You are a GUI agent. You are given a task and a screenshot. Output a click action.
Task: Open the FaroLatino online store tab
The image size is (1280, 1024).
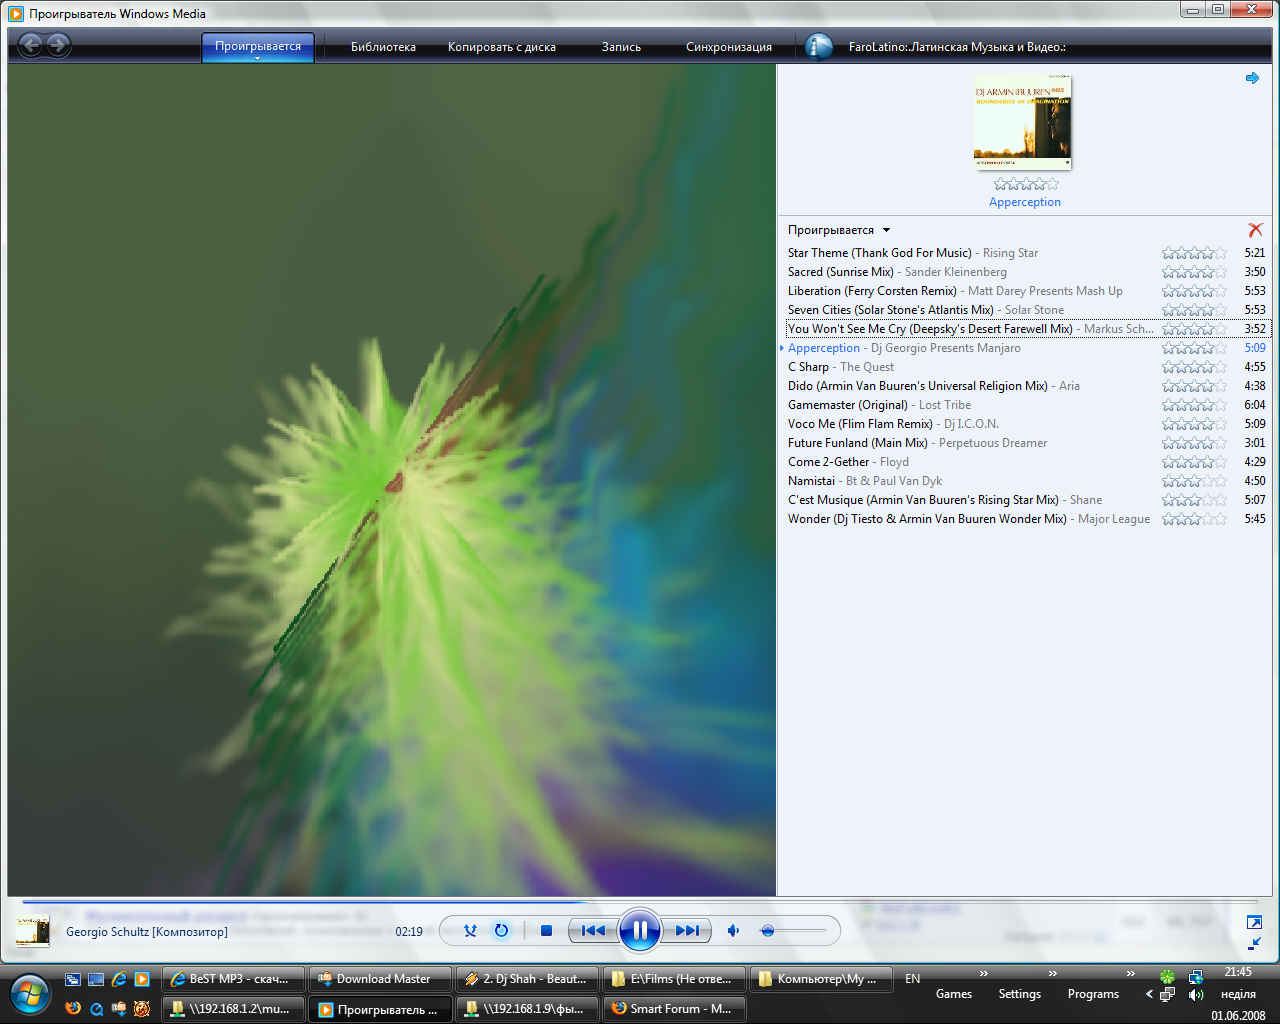pos(957,47)
